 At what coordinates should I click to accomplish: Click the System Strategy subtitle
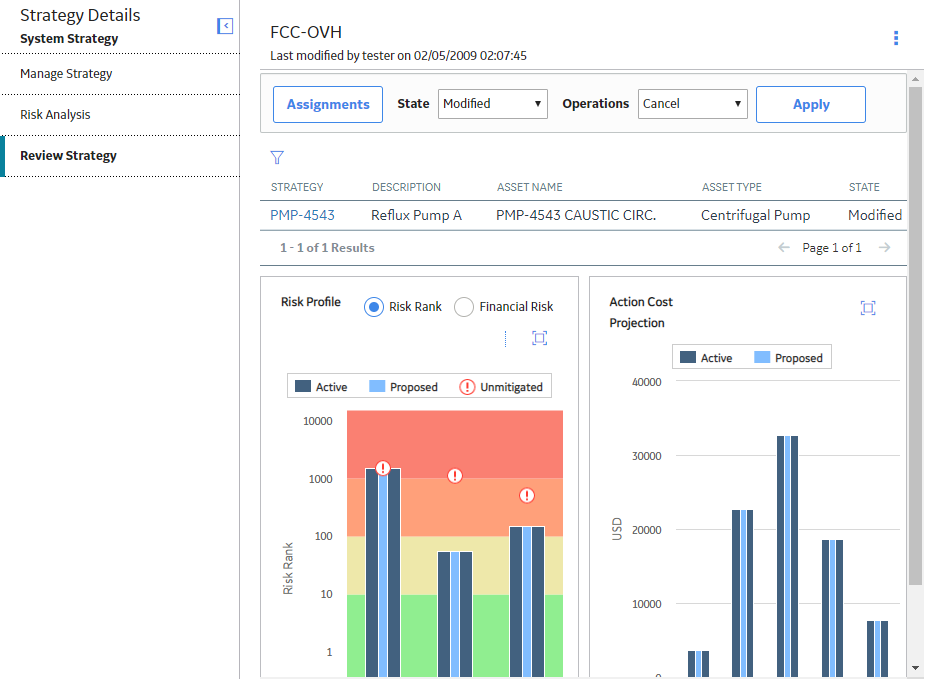pyautogui.click(x=69, y=39)
